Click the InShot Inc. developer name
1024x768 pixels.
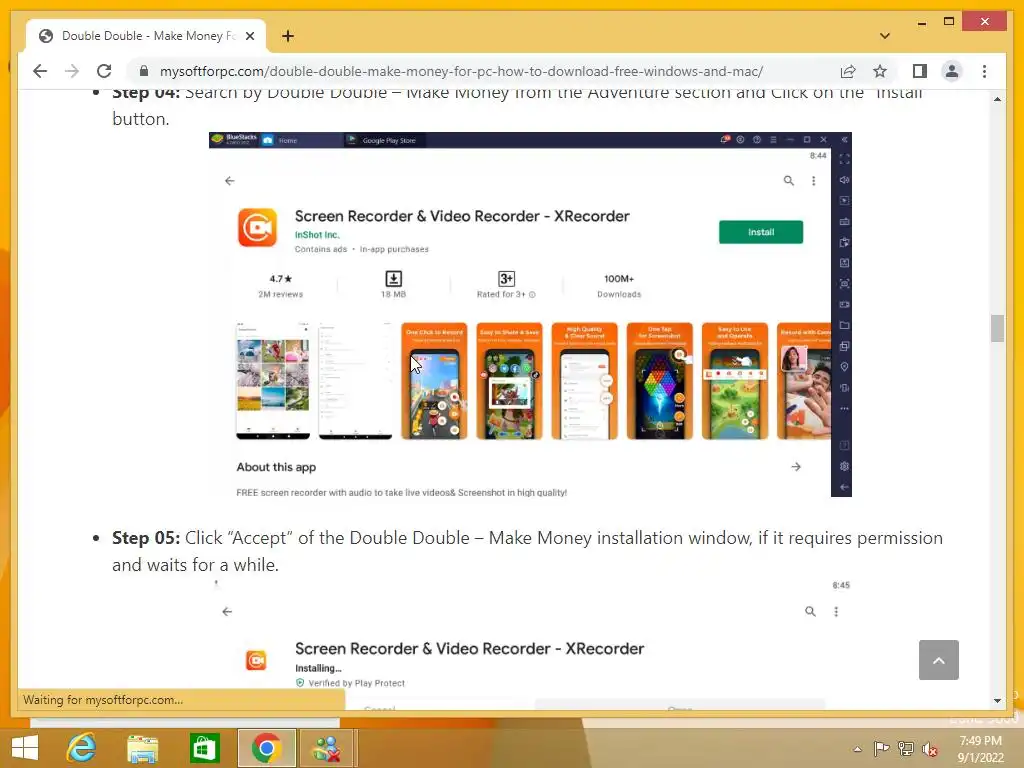[x=317, y=235]
